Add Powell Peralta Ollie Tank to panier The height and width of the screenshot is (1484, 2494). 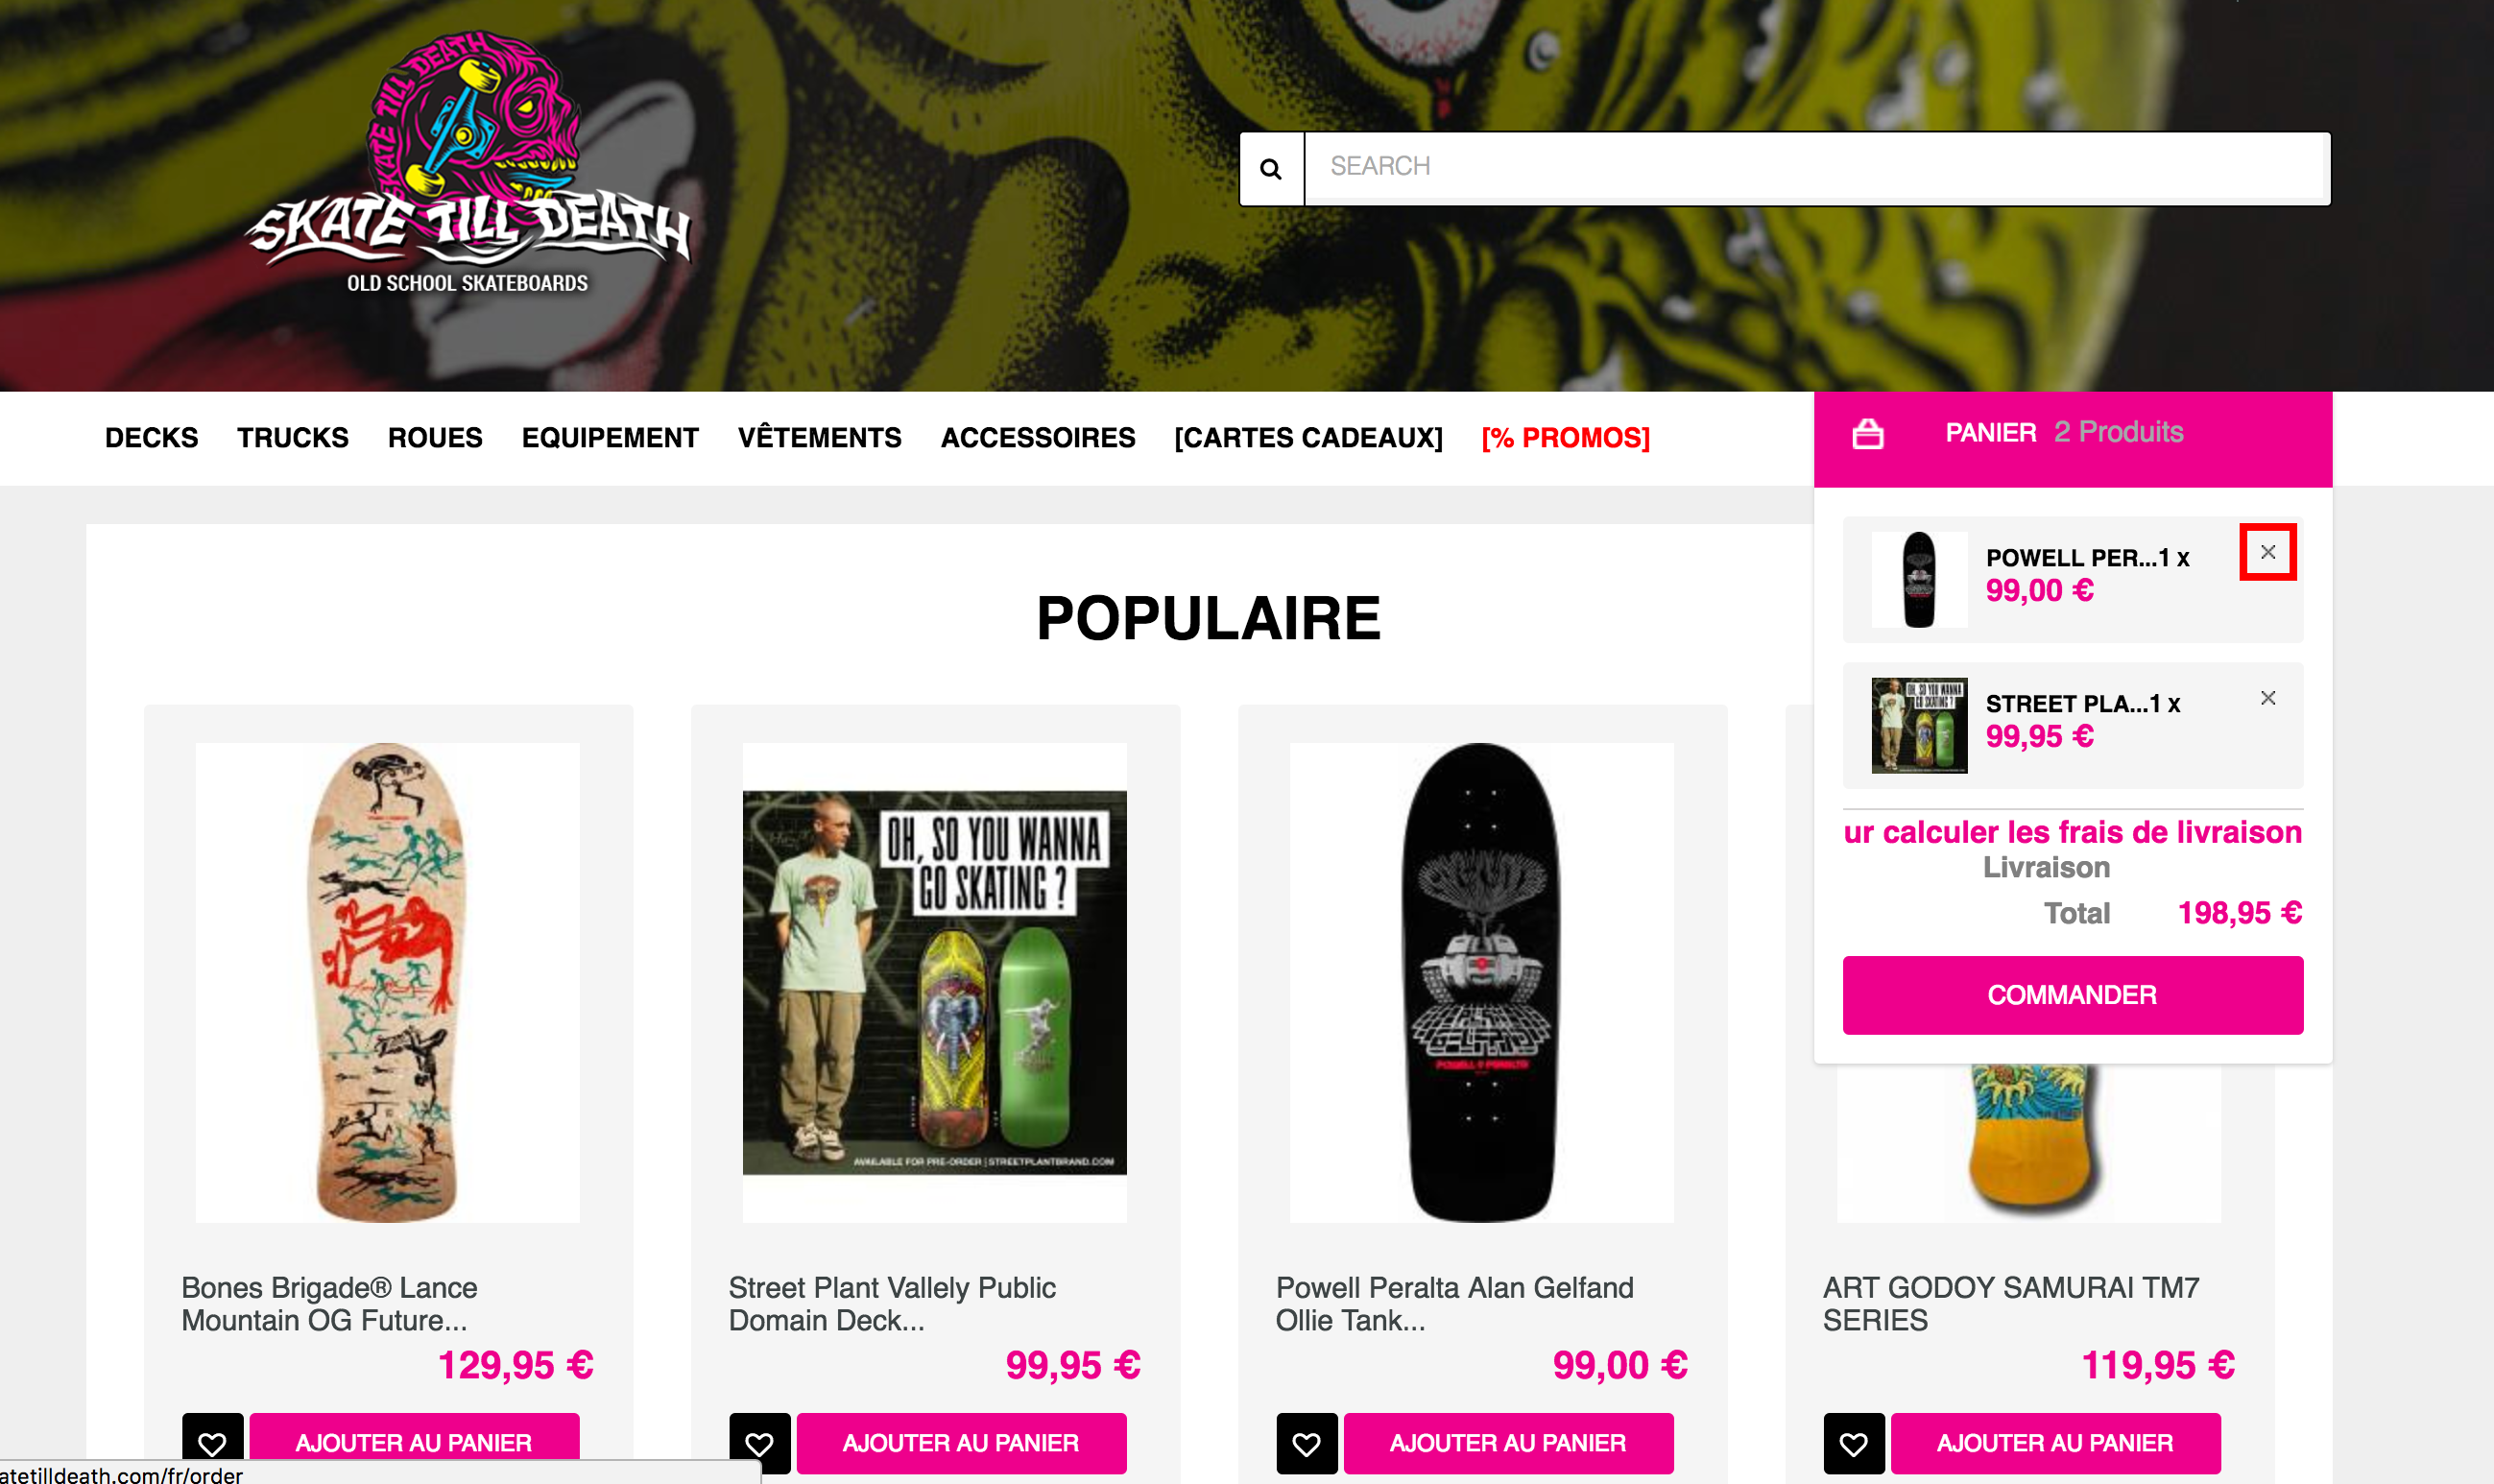(x=1508, y=1443)
